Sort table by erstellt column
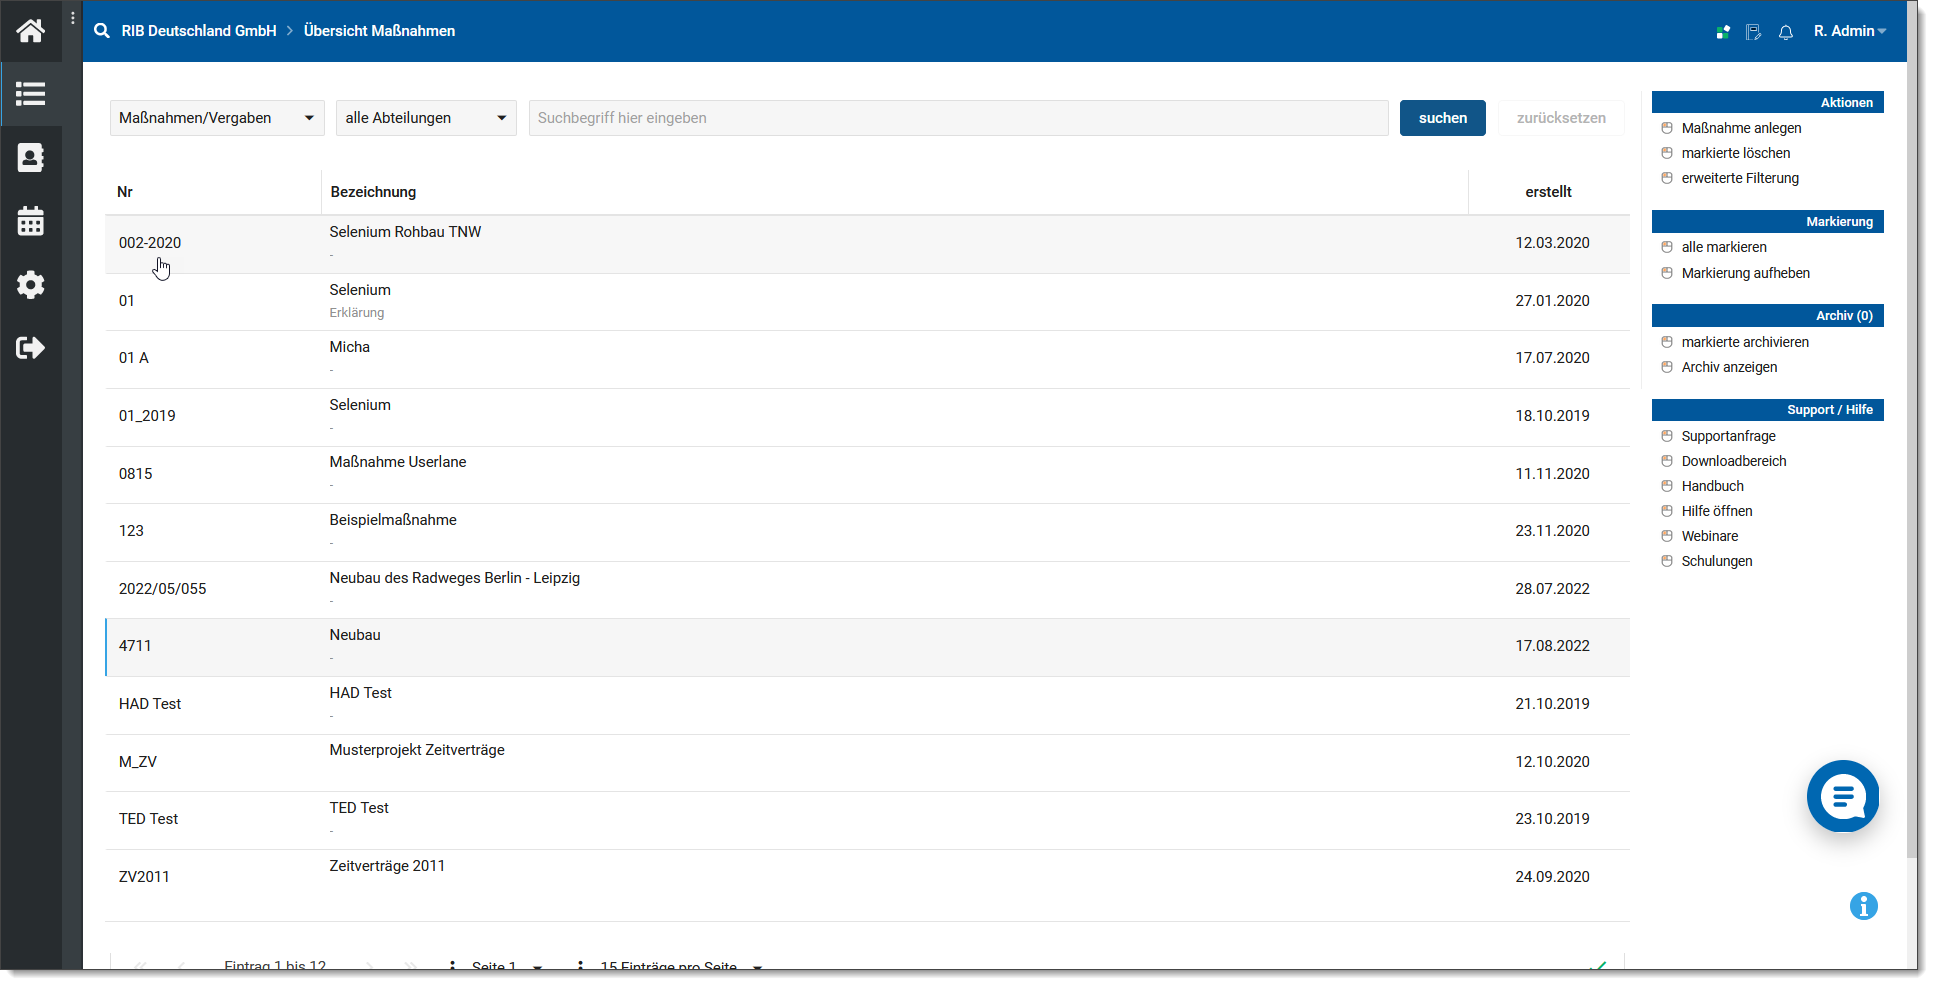The height and width of the screenshot is (985, 1933). point(1547,192)
